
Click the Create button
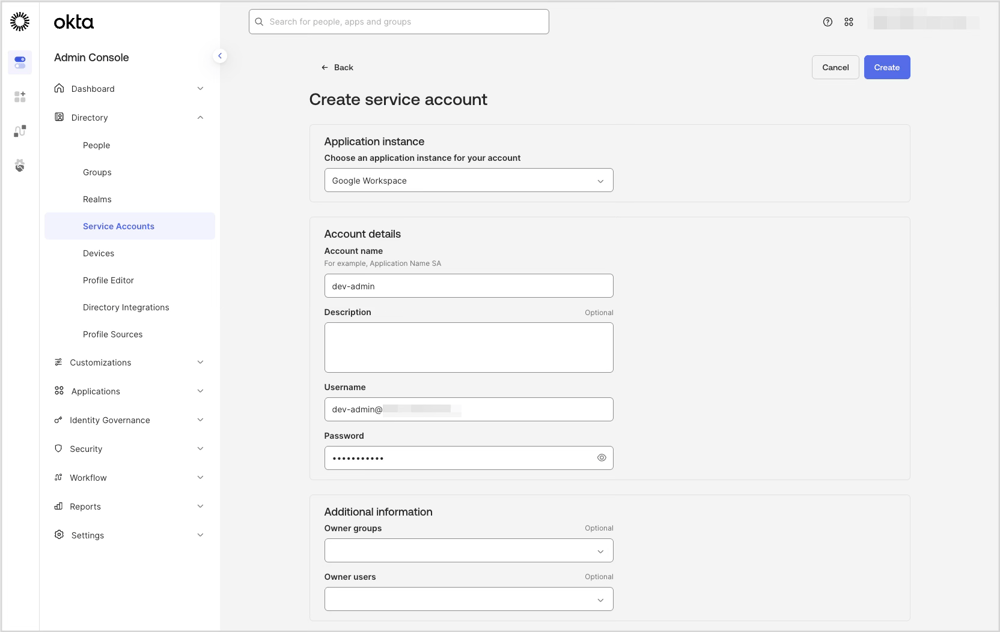pyautogui.click(x=886, y=67)
